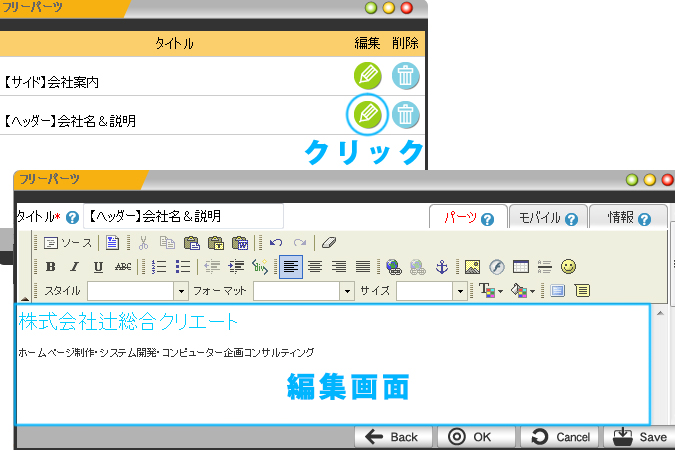Click the Anchor icon
The width and height of the screenshot is (675, 450).
[442, 267]
